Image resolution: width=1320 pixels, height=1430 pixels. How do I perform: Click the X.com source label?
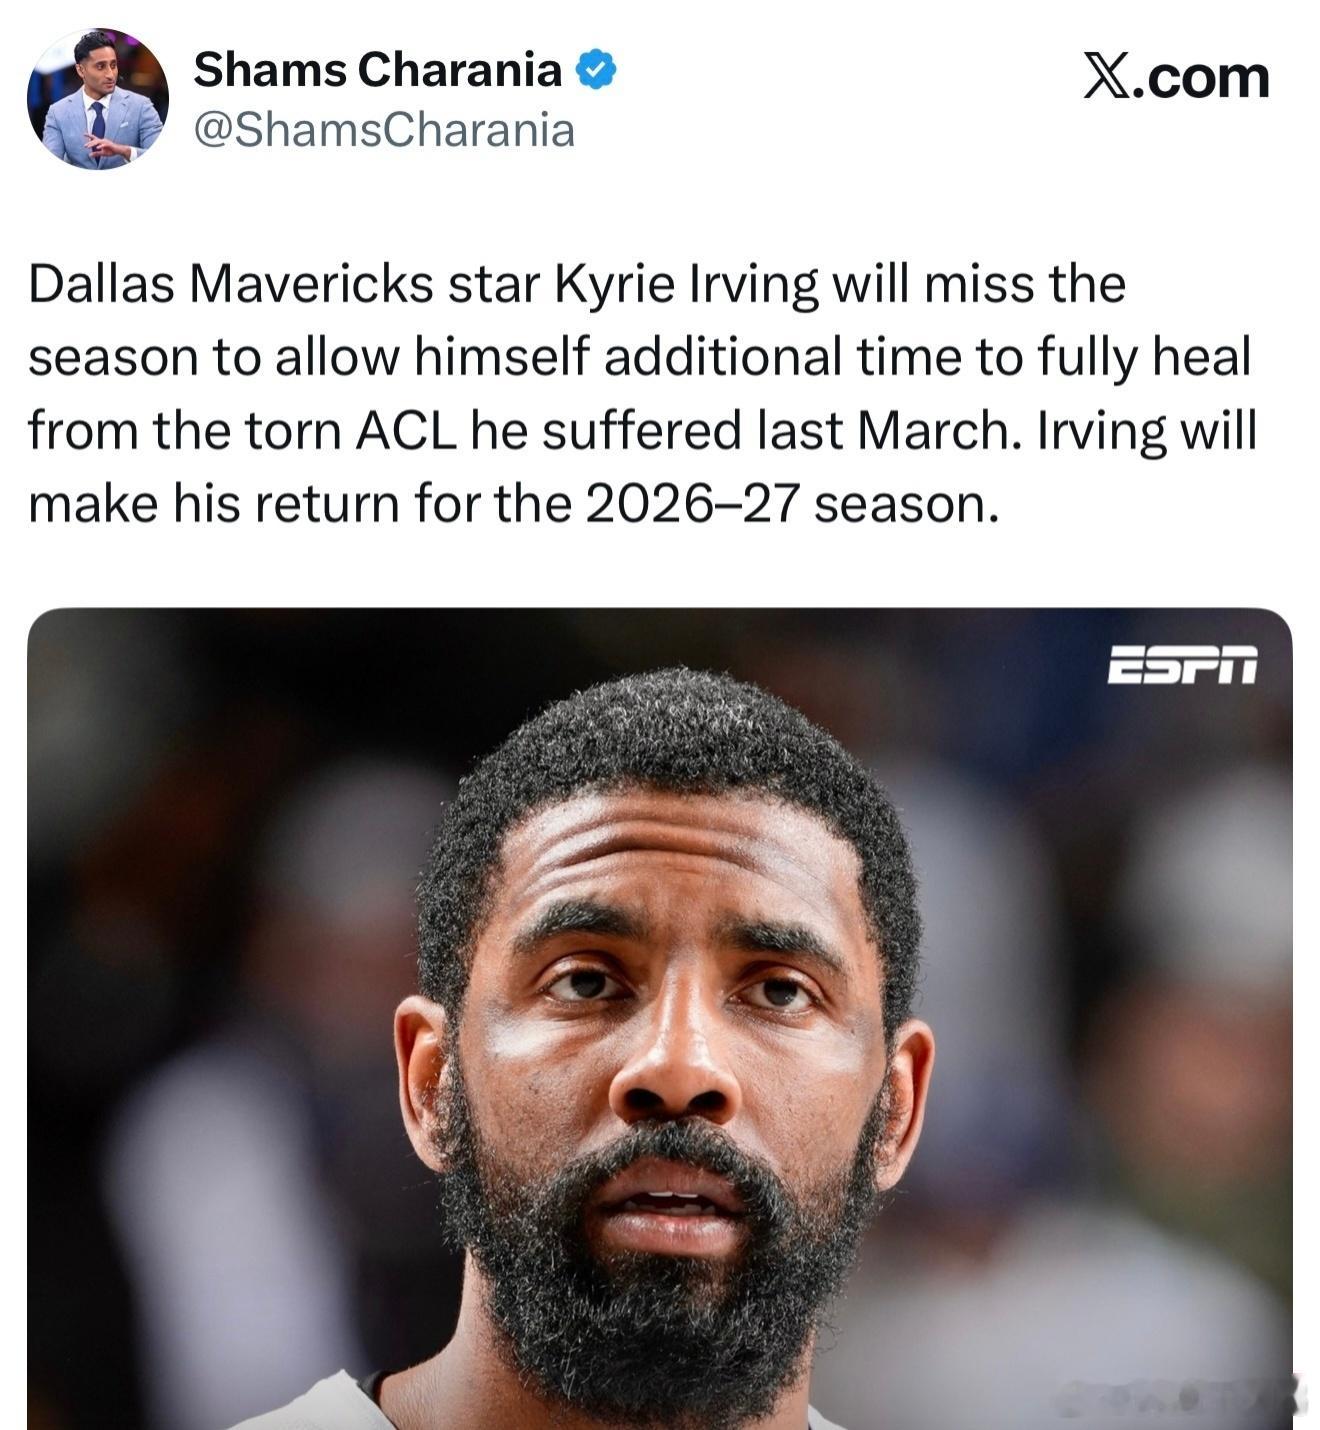[1177, 78]
